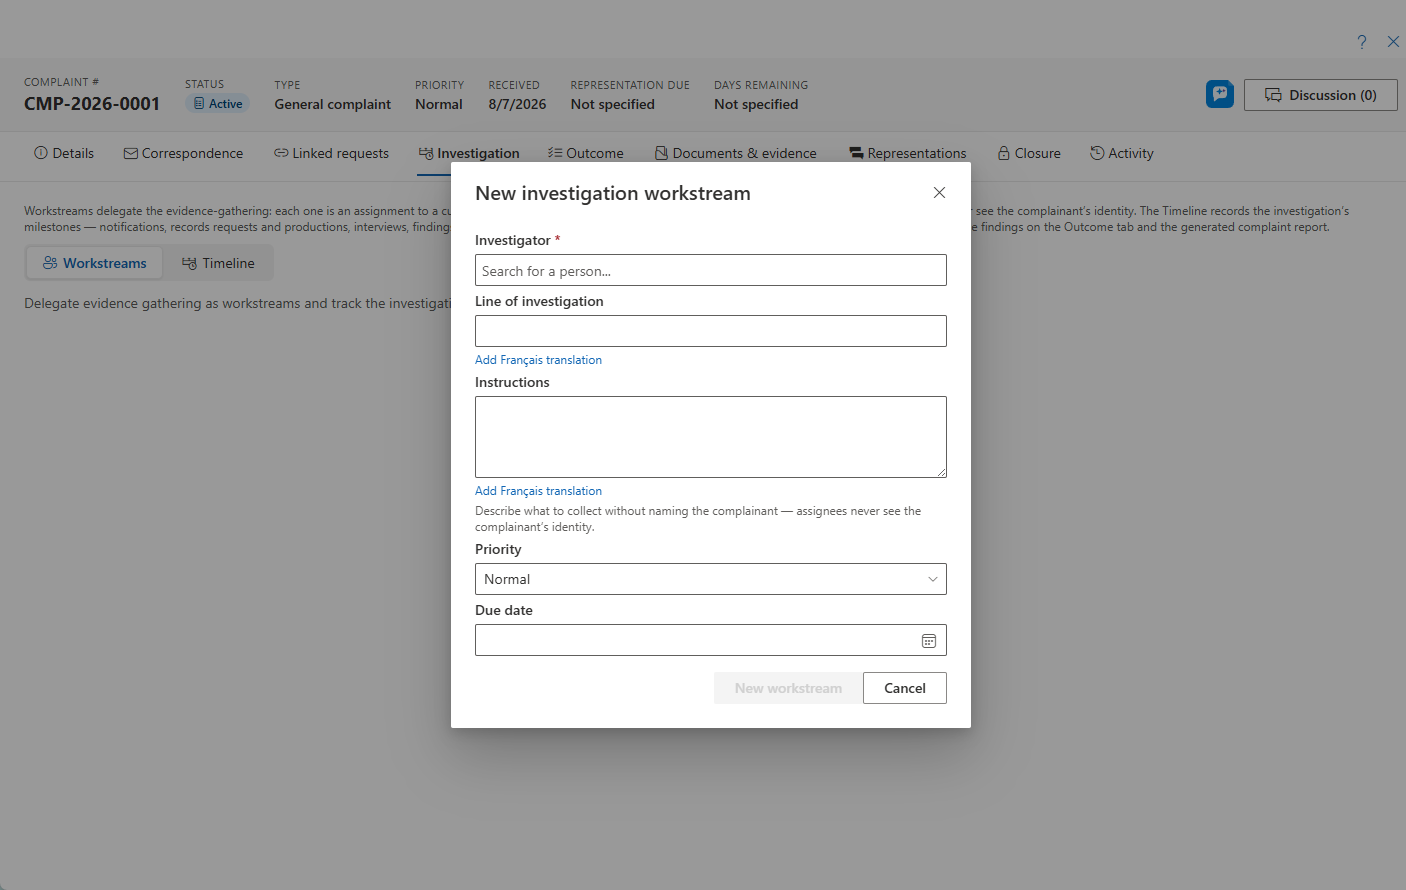Image resolution: width=1406 pixels, height=890 pixels.
Task: Close the New investigation workstream dialog
Action: tap(939, 193)
